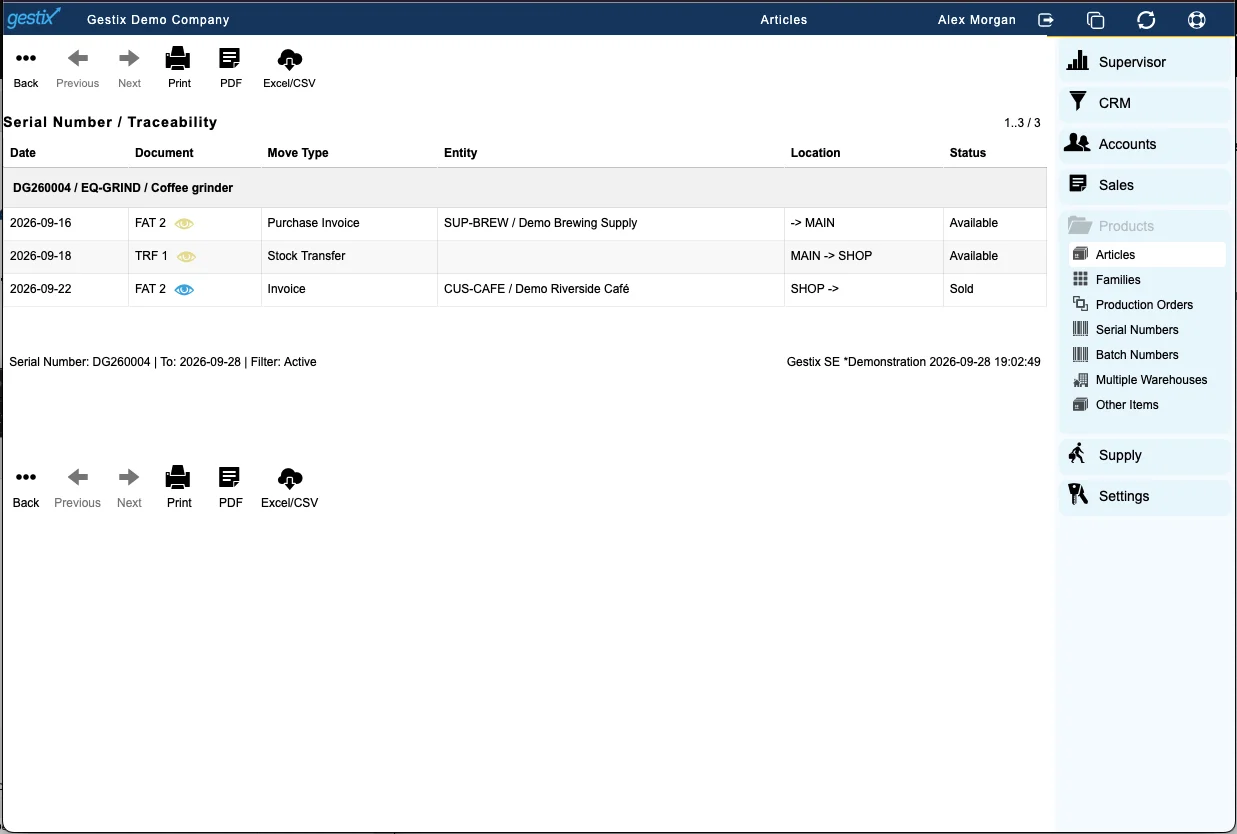Image resolution: width=1237 pixels, height=834 pixels.
Task: Click the Gestix Demo Company title
Action: click(x=158, y=20)
